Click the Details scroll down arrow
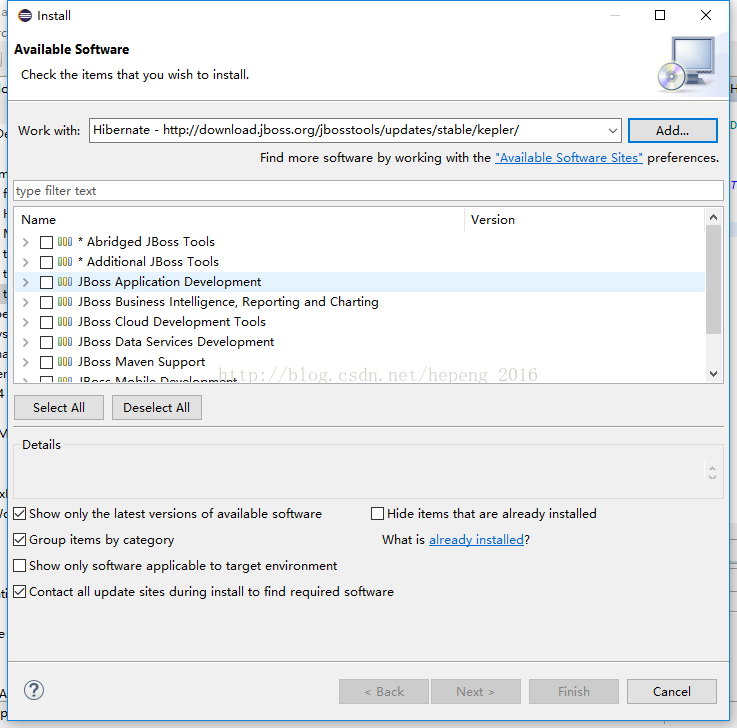 click(713, 477)
